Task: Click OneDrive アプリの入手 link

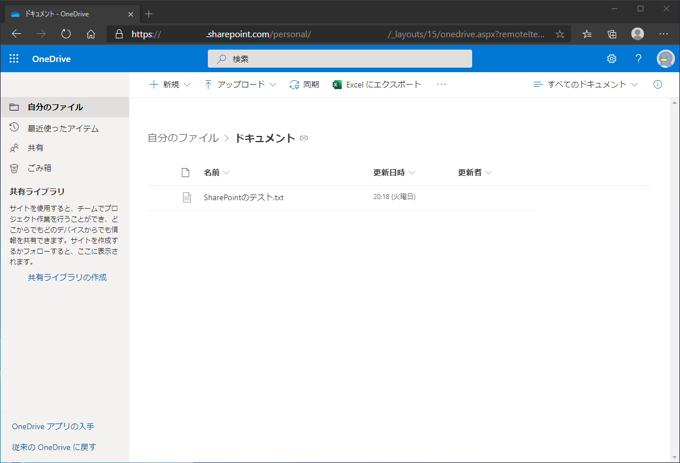Action: [53, 427]
